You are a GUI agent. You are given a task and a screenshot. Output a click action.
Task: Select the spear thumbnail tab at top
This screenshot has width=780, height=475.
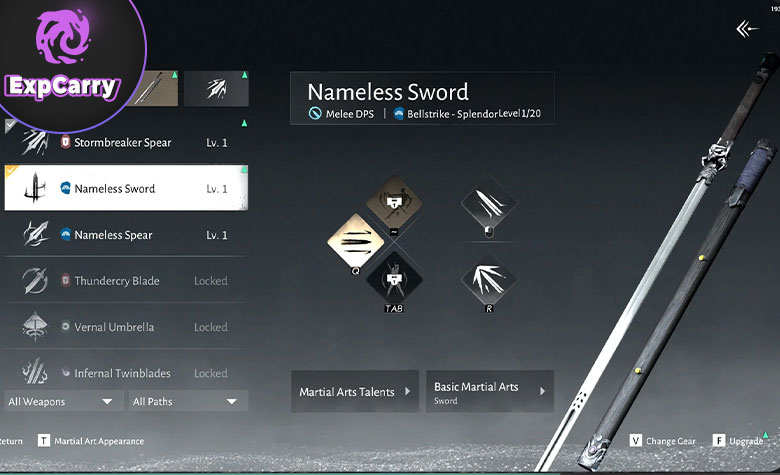point(216,89)
